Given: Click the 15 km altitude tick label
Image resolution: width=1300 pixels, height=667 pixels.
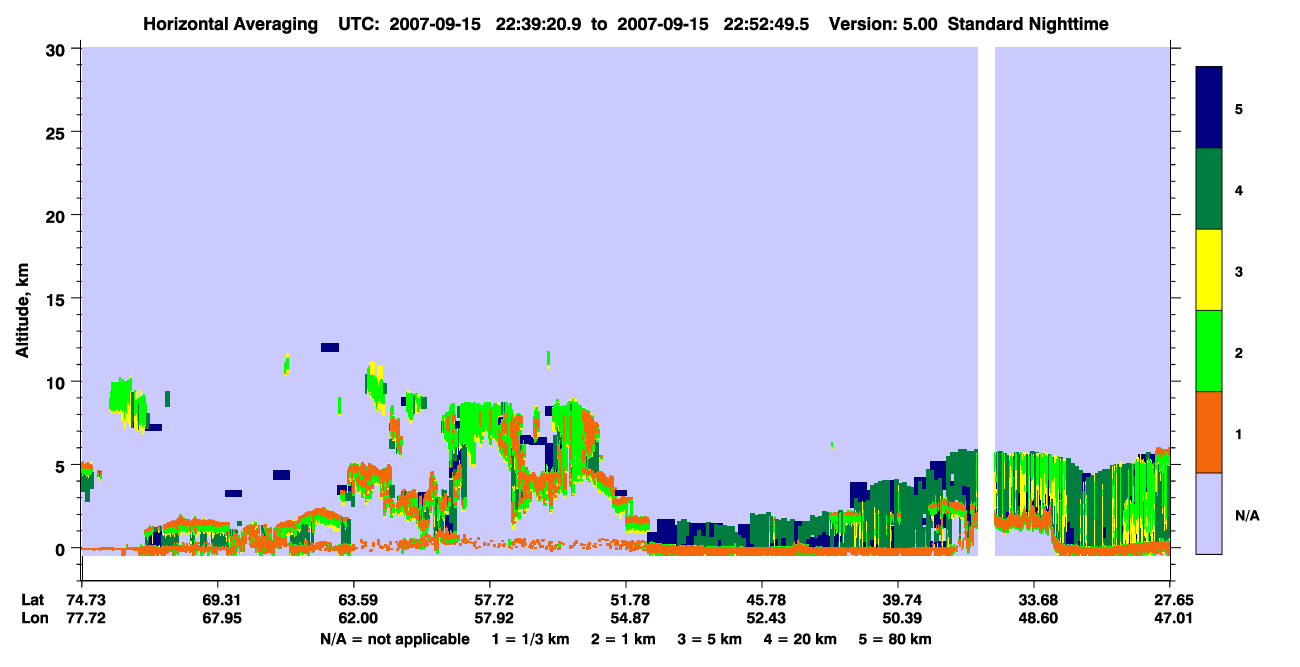Looking at the screenshot, I should (58, 299).
